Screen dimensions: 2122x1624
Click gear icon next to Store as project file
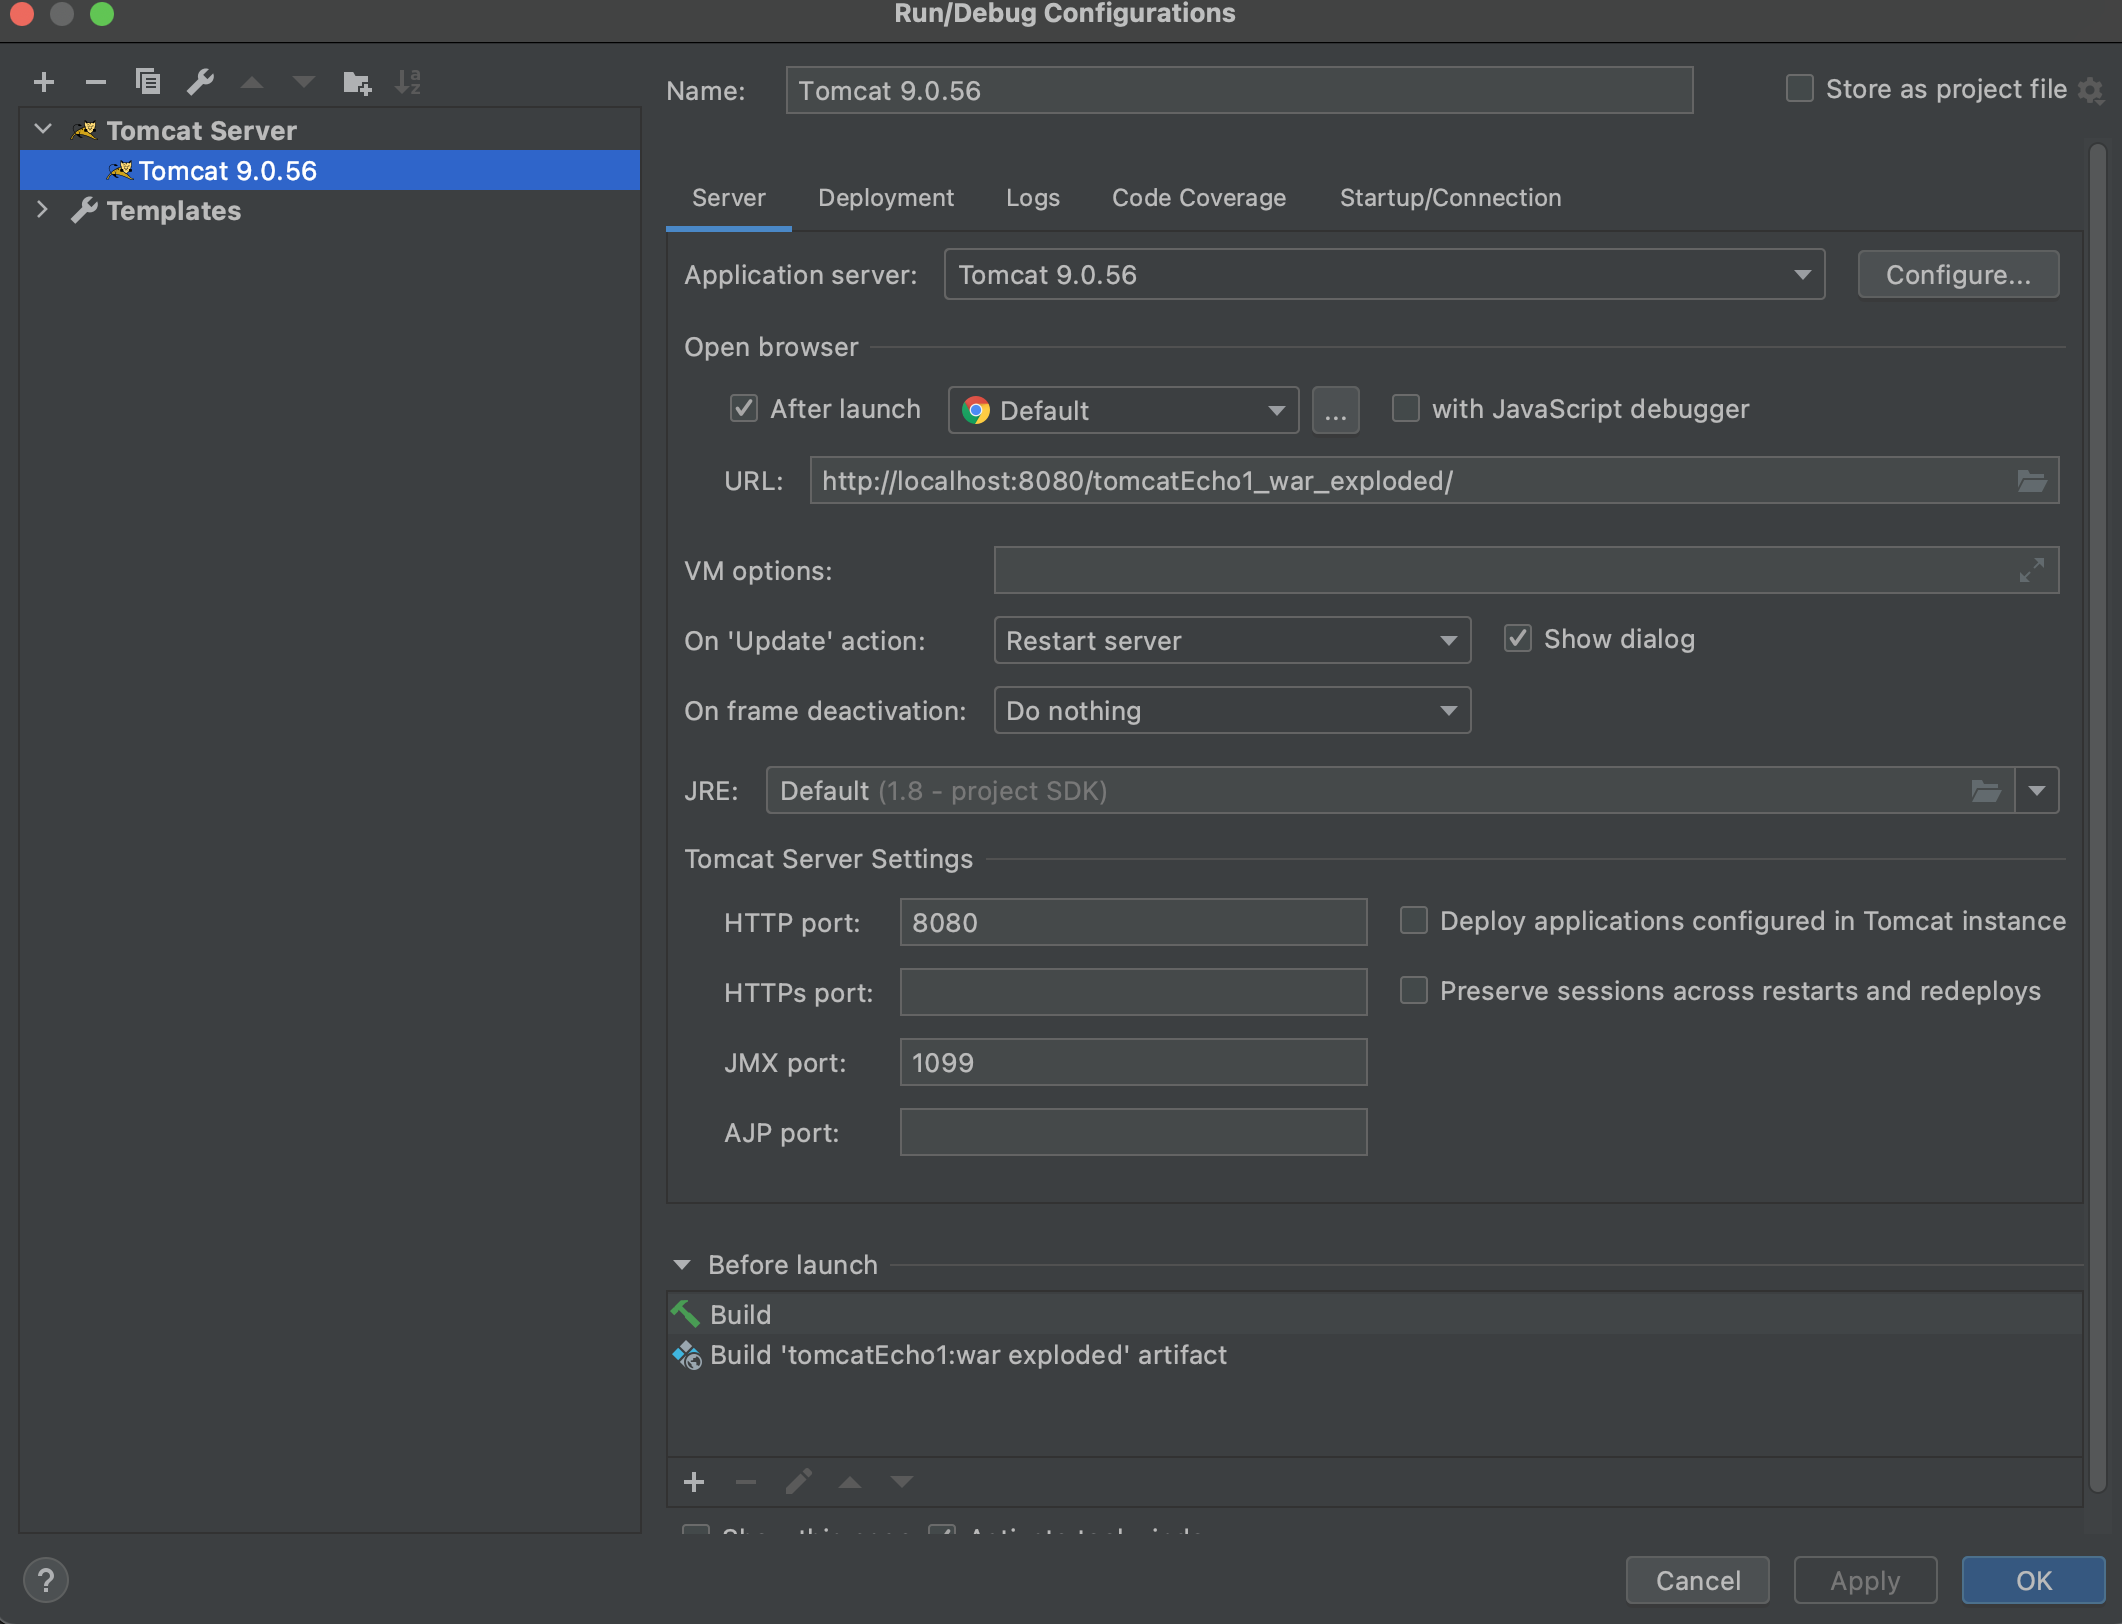click(2090, 91)
